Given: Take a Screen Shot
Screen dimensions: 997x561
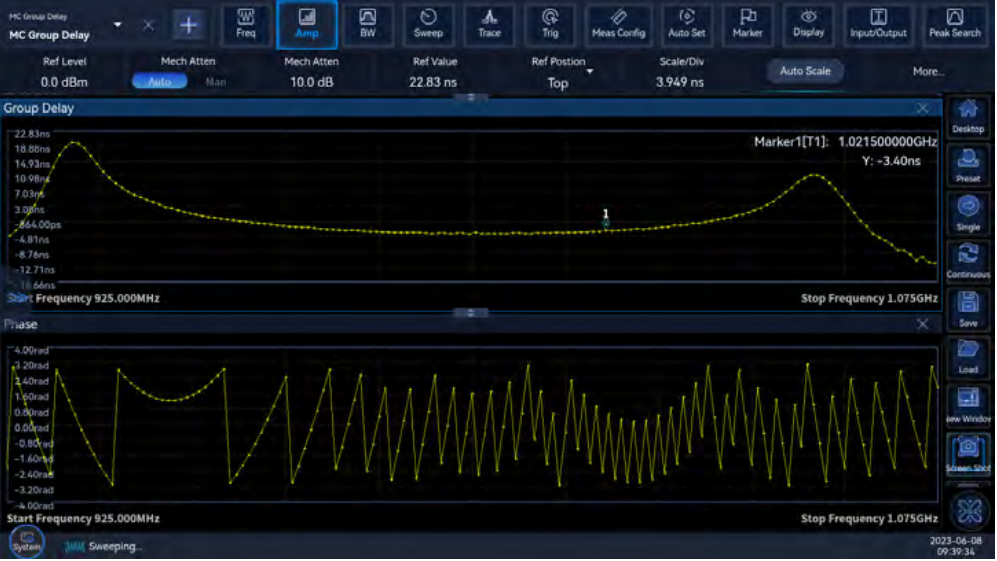Looking at the screenshot, I should pyautogui.click(x=968, y=454).
